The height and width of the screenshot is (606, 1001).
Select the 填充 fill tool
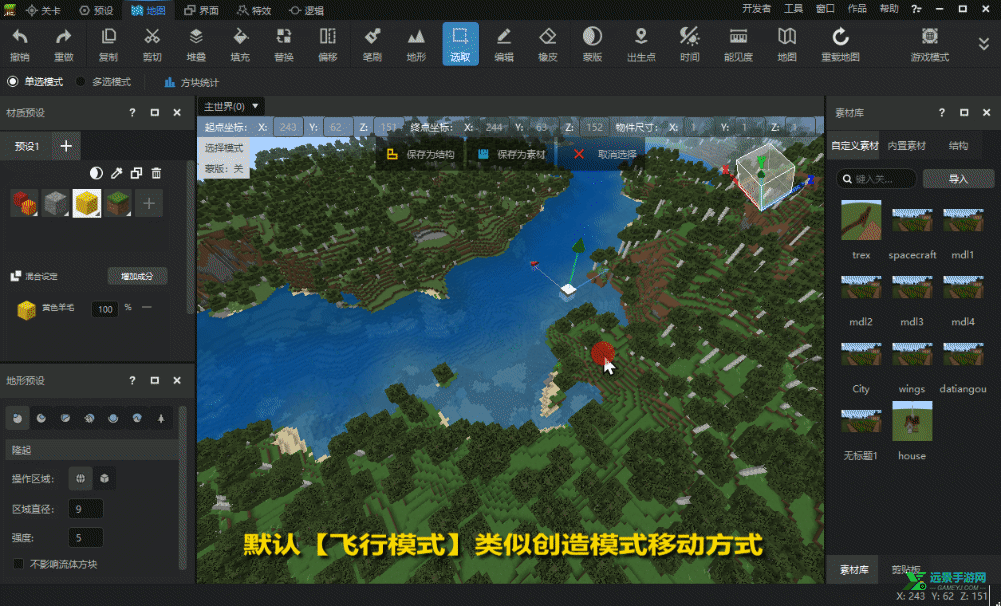pyautogui.click(x=240, y=44)
